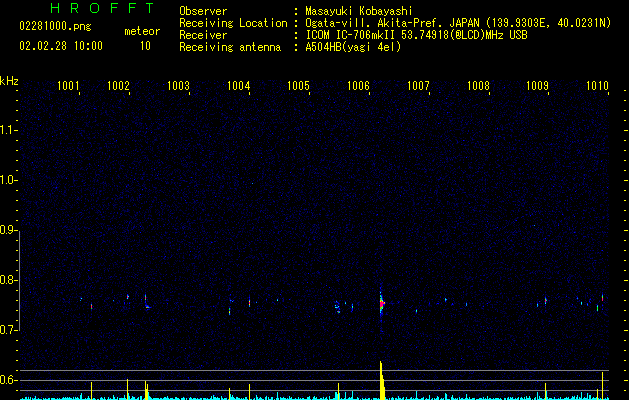
Task: Click the ICOM IC-706mkII receiver value
Action: [x=416, y=35]
